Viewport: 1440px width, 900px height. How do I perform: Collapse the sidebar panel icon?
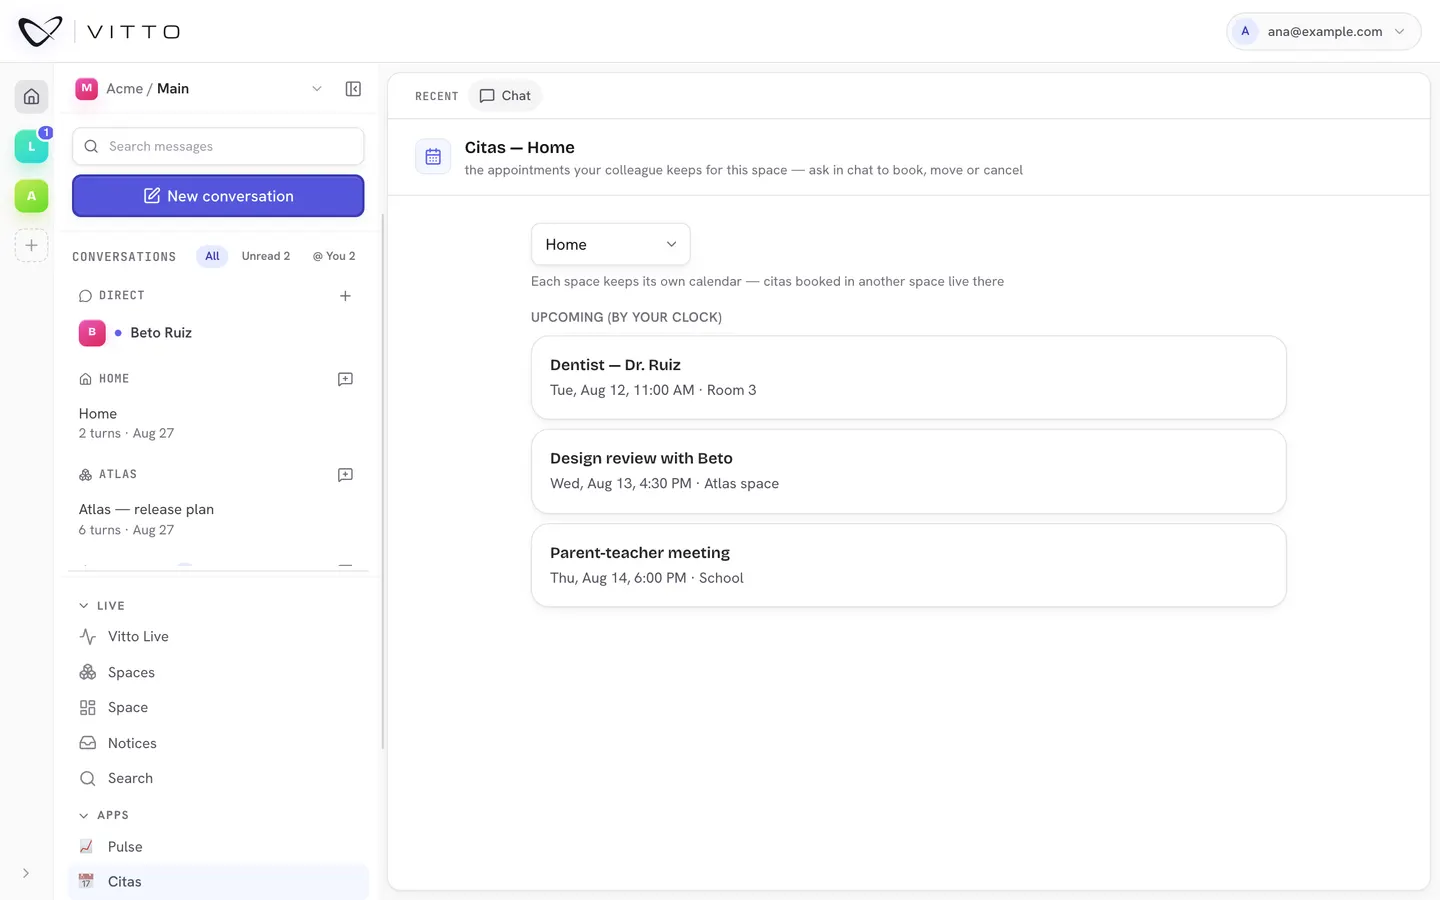pyautogui.click(x=353, y=89)
